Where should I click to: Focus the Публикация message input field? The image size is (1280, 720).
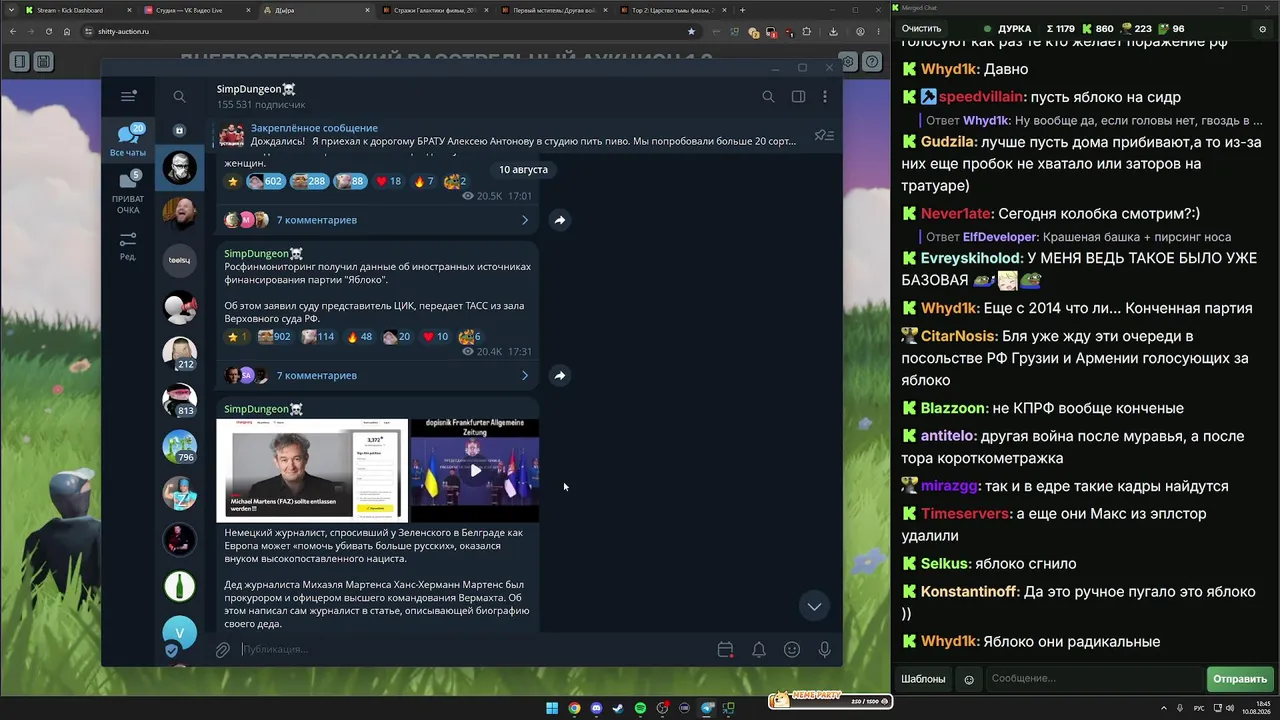pos(475,650)
